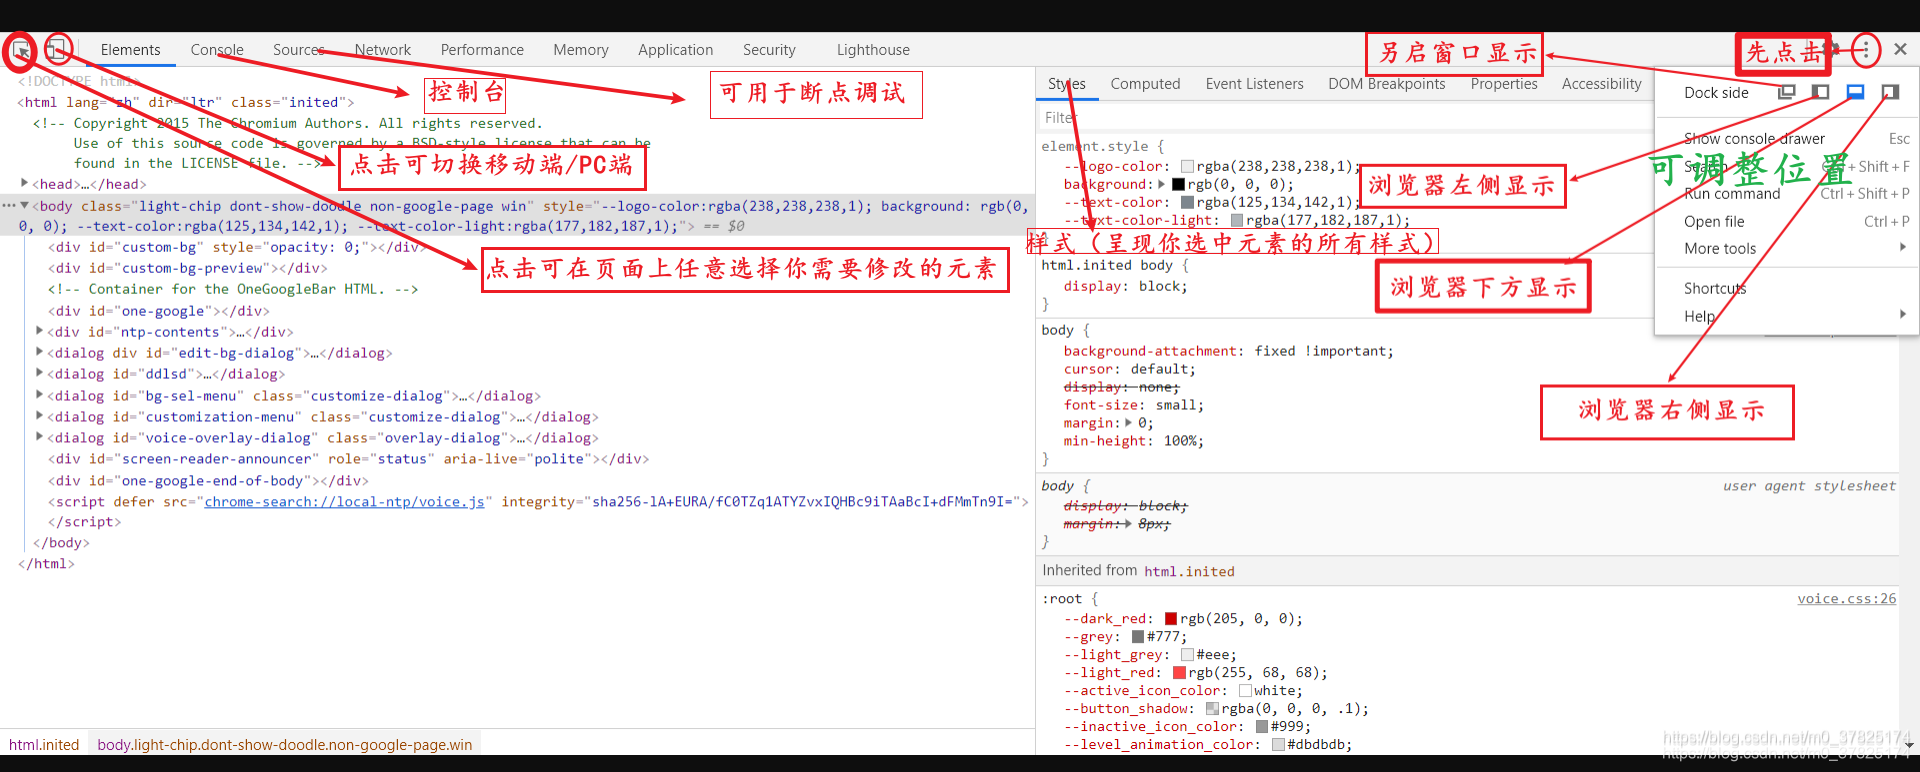Switch to the Network tab

point(383,50)
